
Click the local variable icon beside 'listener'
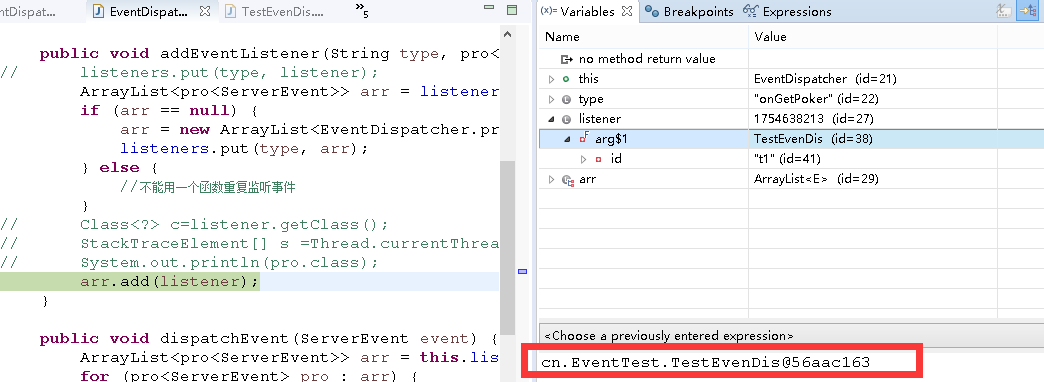click(567, 119)
